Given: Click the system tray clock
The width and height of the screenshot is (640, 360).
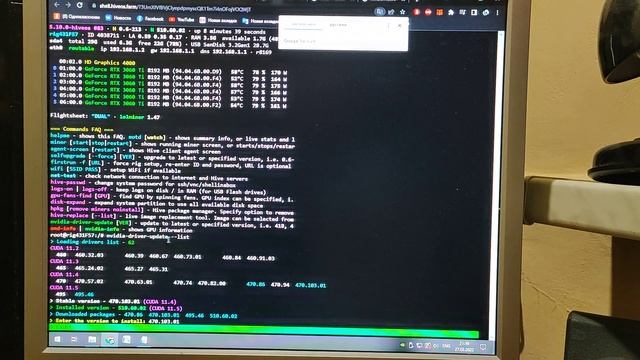Looking at the screenshot, I should pos(464,346).
